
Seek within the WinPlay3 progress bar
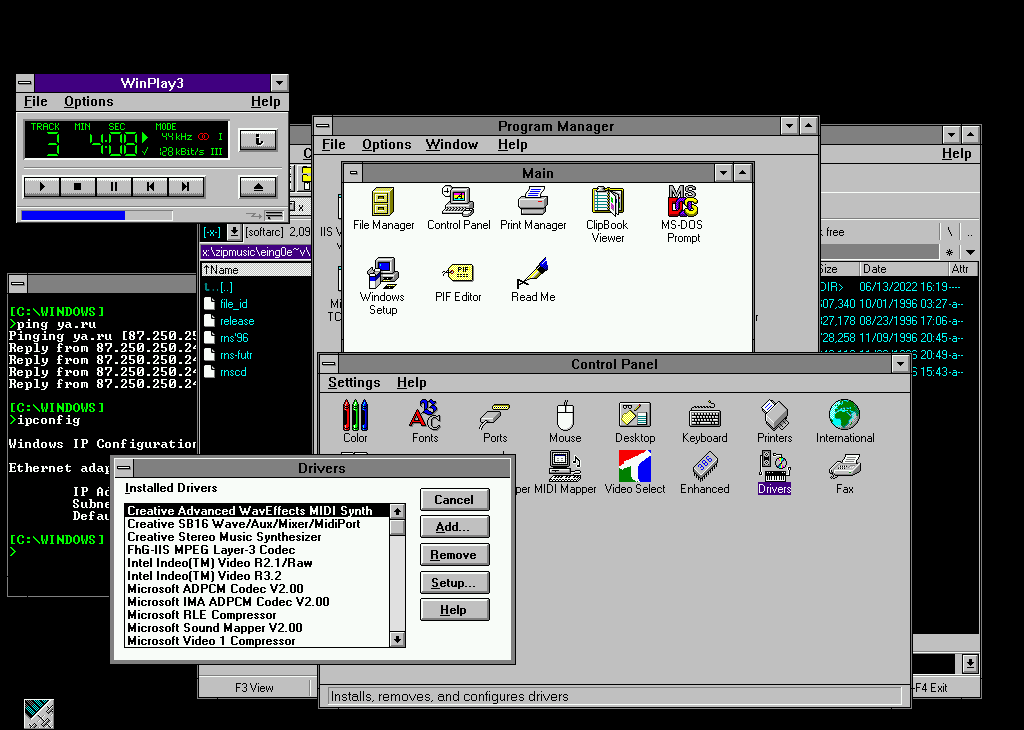(97, 215)
